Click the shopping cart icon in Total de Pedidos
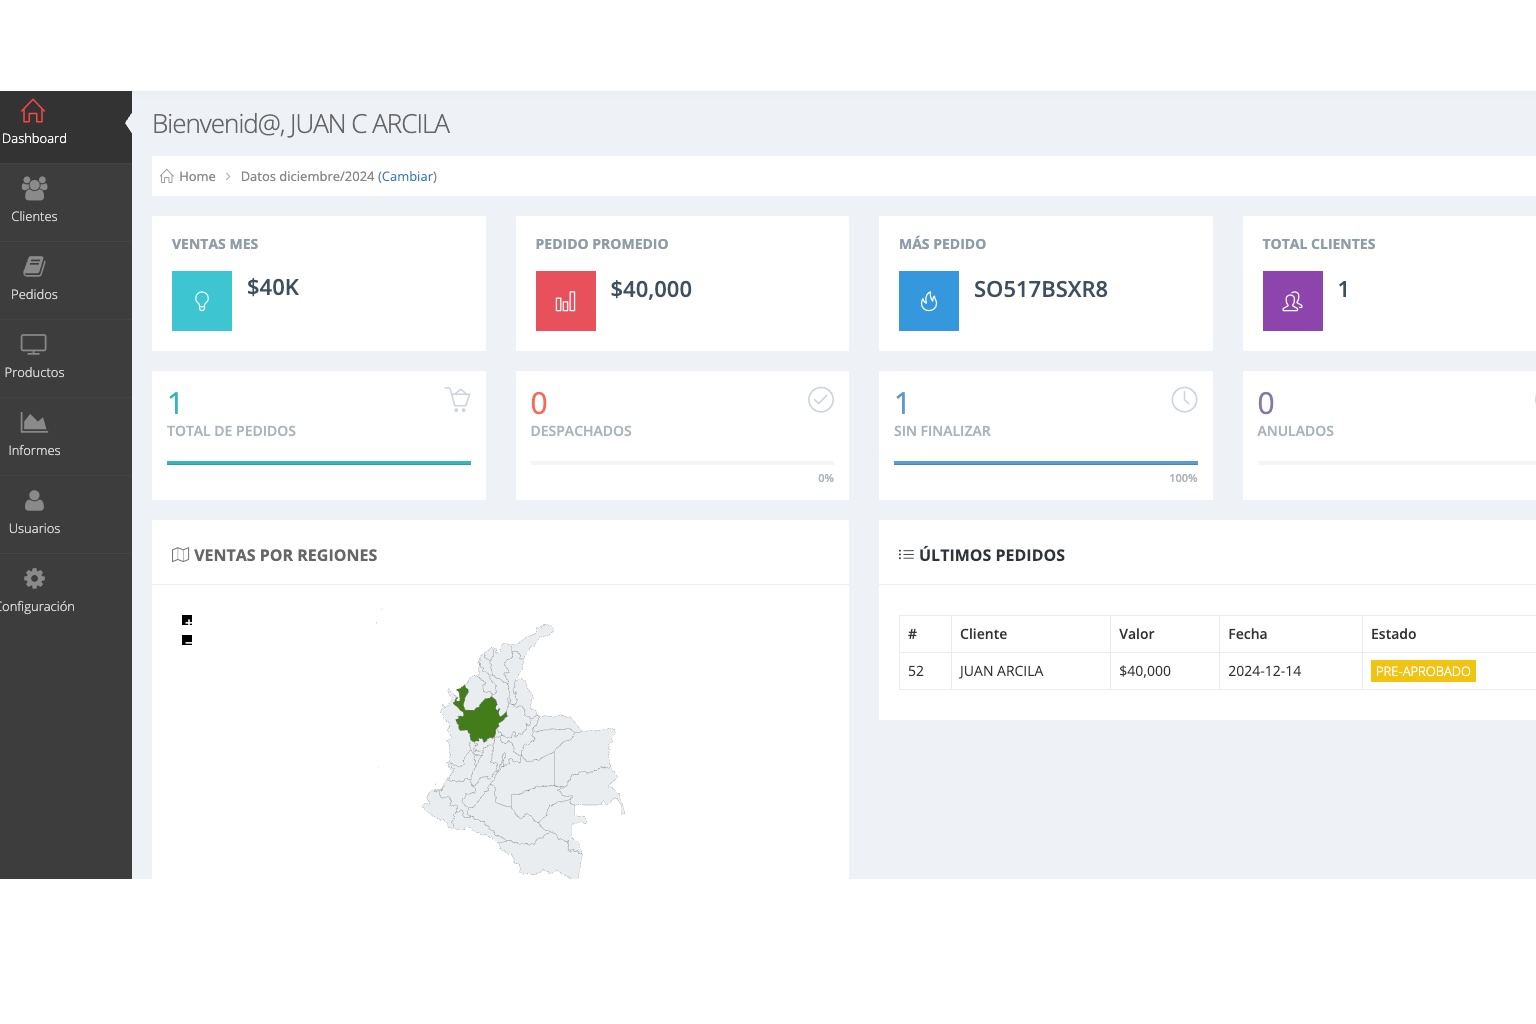This screenshot has height=1024, width=1536. (458, 400)
